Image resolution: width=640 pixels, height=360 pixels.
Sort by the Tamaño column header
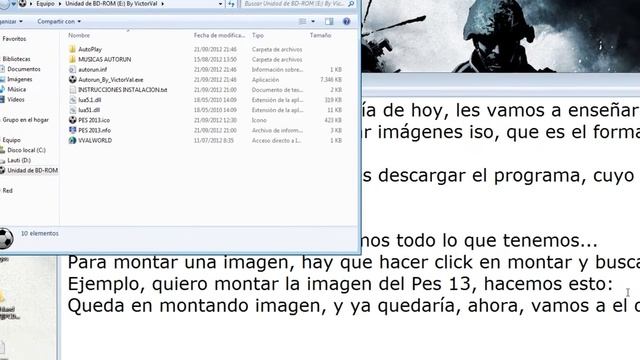320,36
